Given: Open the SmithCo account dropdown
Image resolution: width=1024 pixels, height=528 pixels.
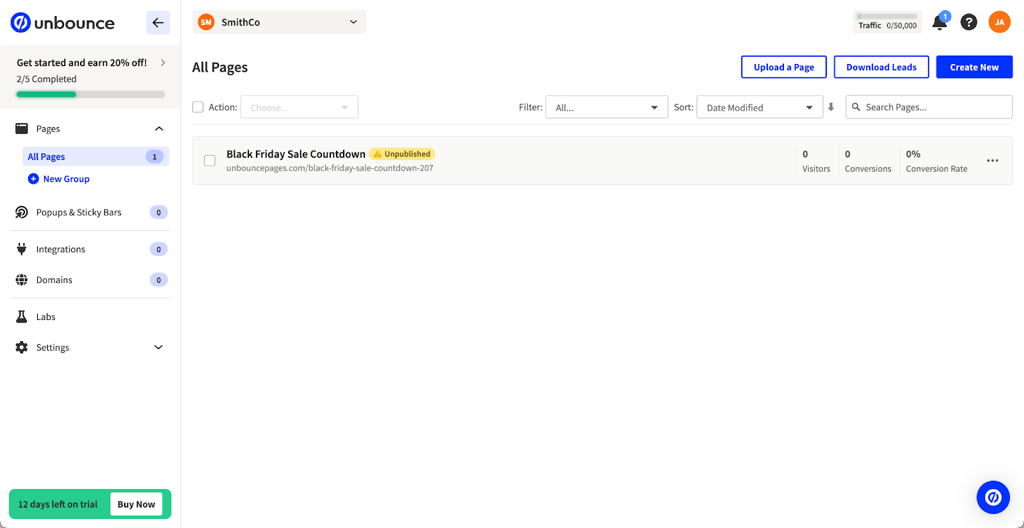Looking at the screenshot, I should click(280, 22).
